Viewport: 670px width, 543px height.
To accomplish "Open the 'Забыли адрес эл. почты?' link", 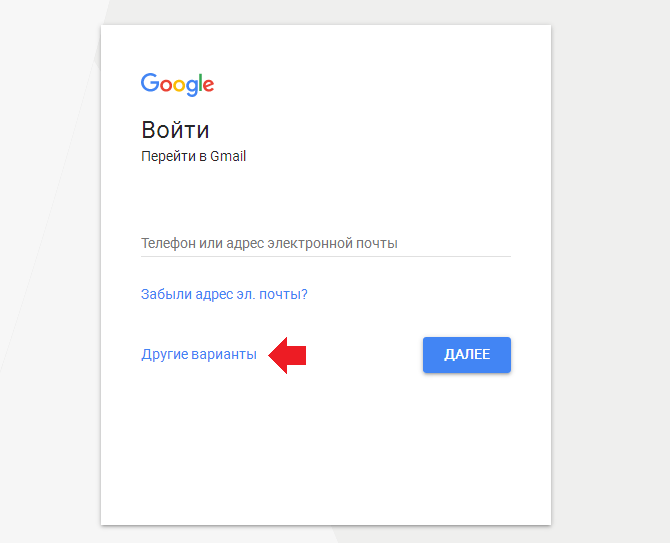I will click(224, 294).
